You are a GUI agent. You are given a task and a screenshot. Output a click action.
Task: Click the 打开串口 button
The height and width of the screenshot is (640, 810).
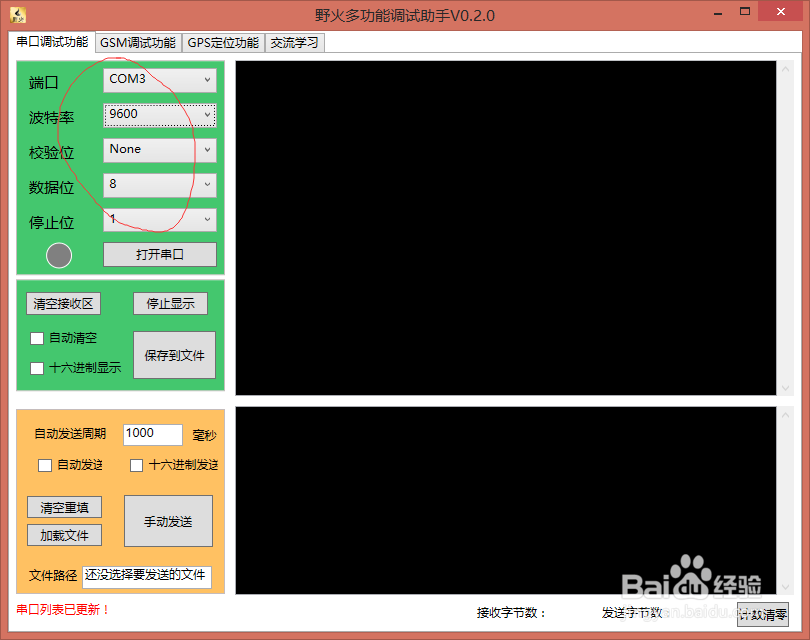(160, 255)
